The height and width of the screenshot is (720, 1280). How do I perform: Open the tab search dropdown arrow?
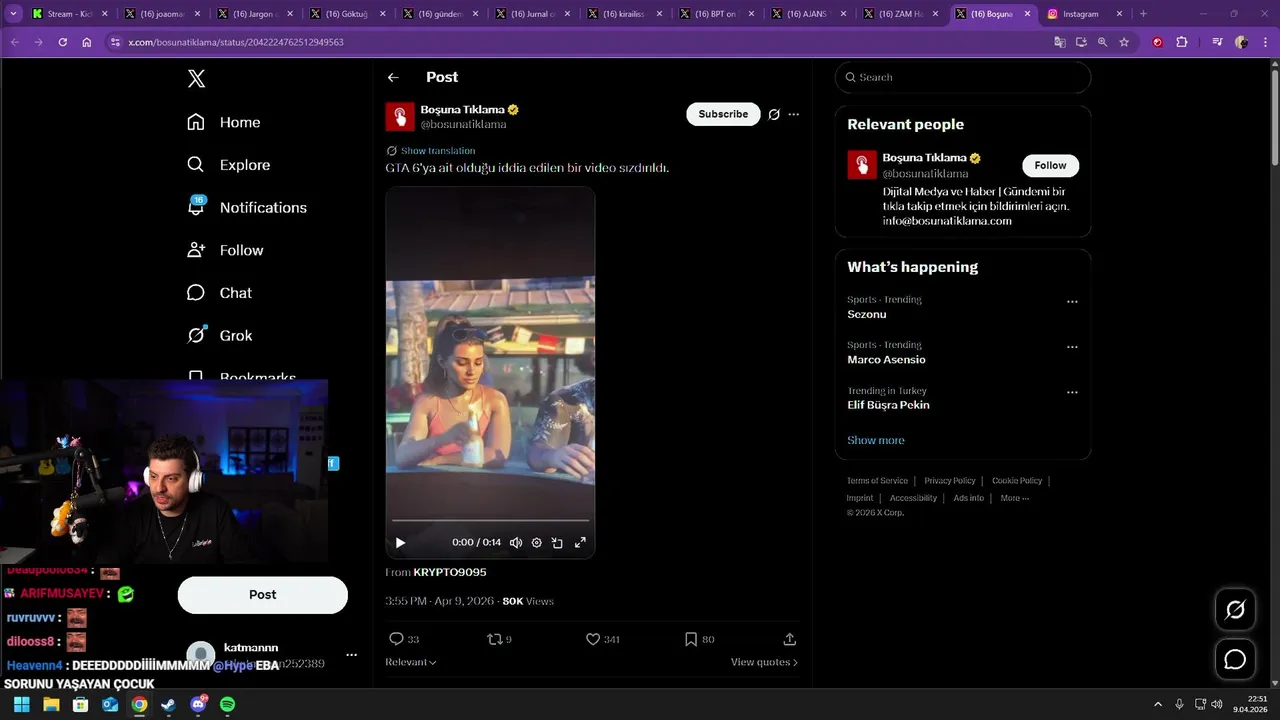click(x=13, y=14)
